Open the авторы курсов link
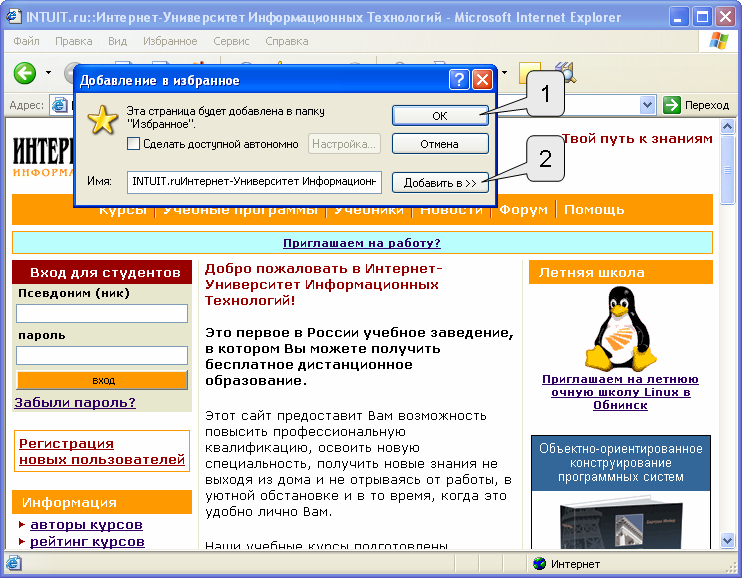Image resolution: width=742 pixels, height=578 pixels. (x=86, y=525)
